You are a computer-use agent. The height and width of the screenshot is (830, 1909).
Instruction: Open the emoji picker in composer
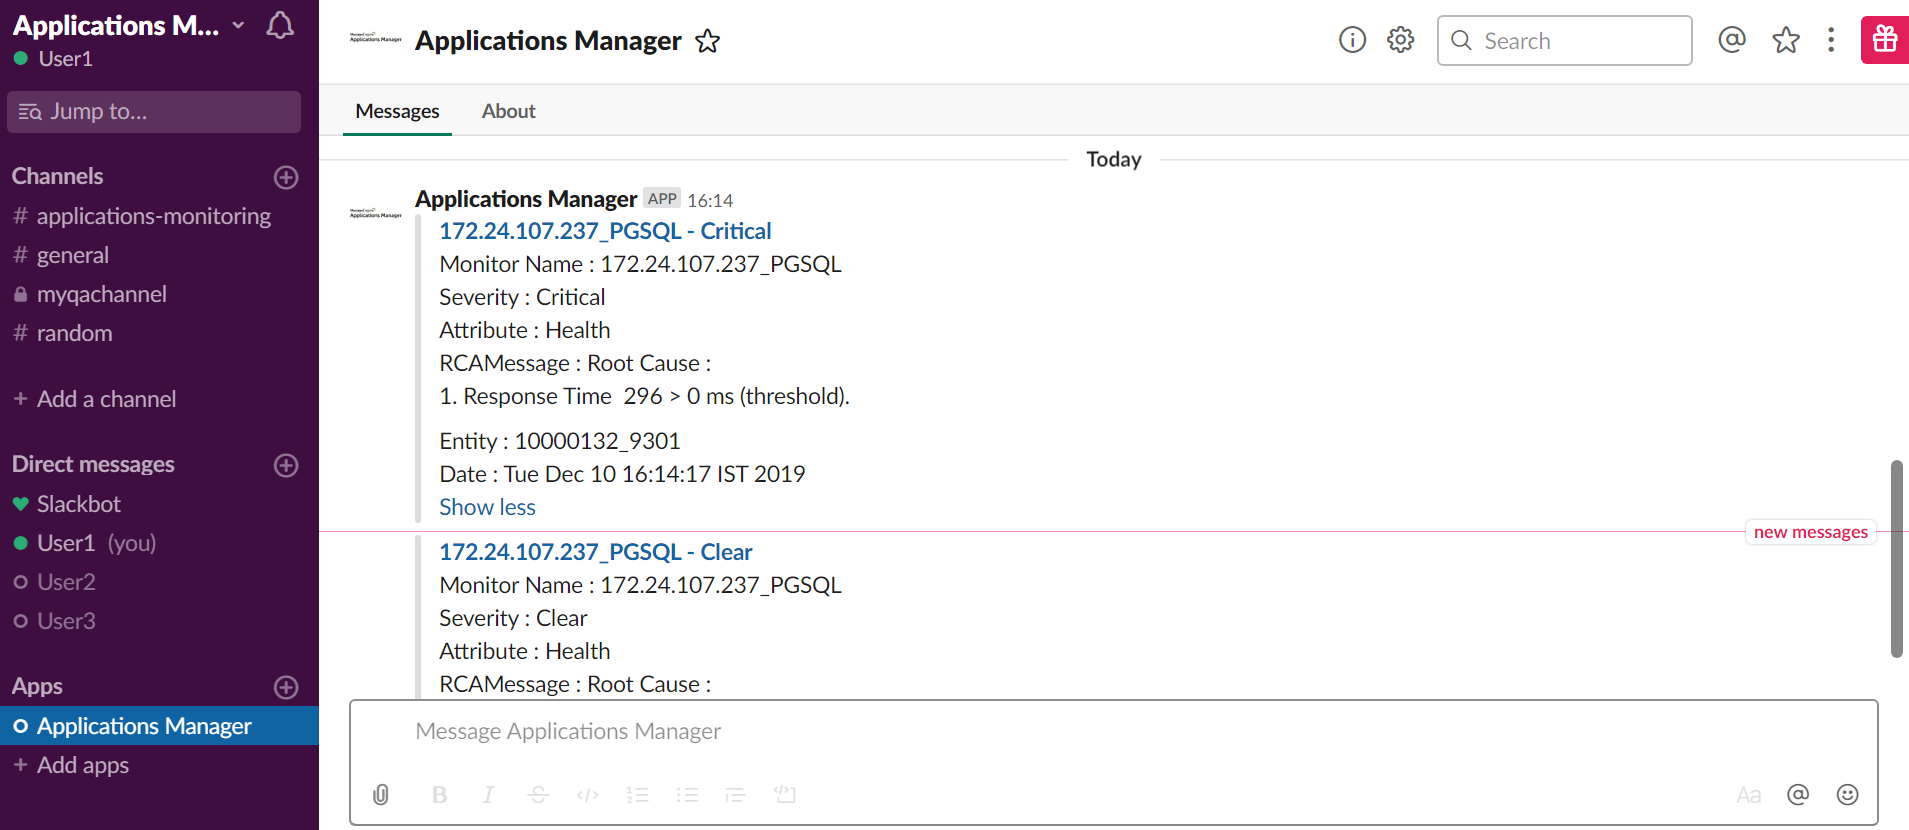[x=1847, y=795]
